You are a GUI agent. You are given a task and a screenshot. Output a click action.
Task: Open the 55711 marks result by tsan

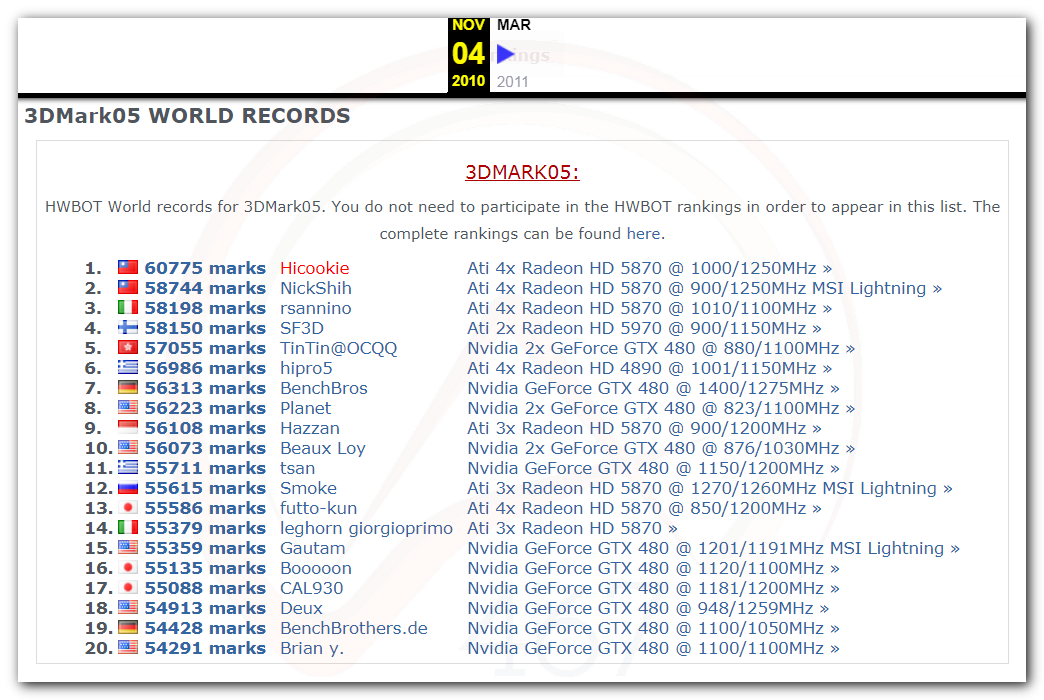coord(205,468)
